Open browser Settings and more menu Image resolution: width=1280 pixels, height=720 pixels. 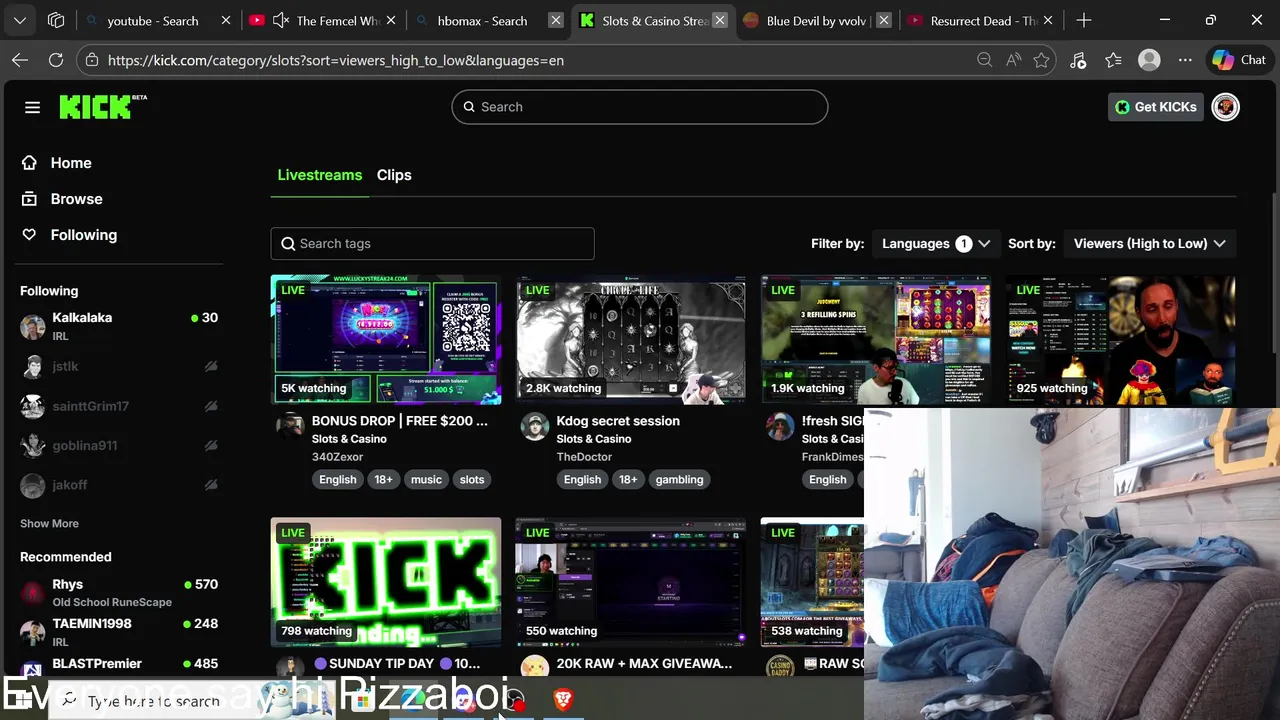tap(1185, 60)
